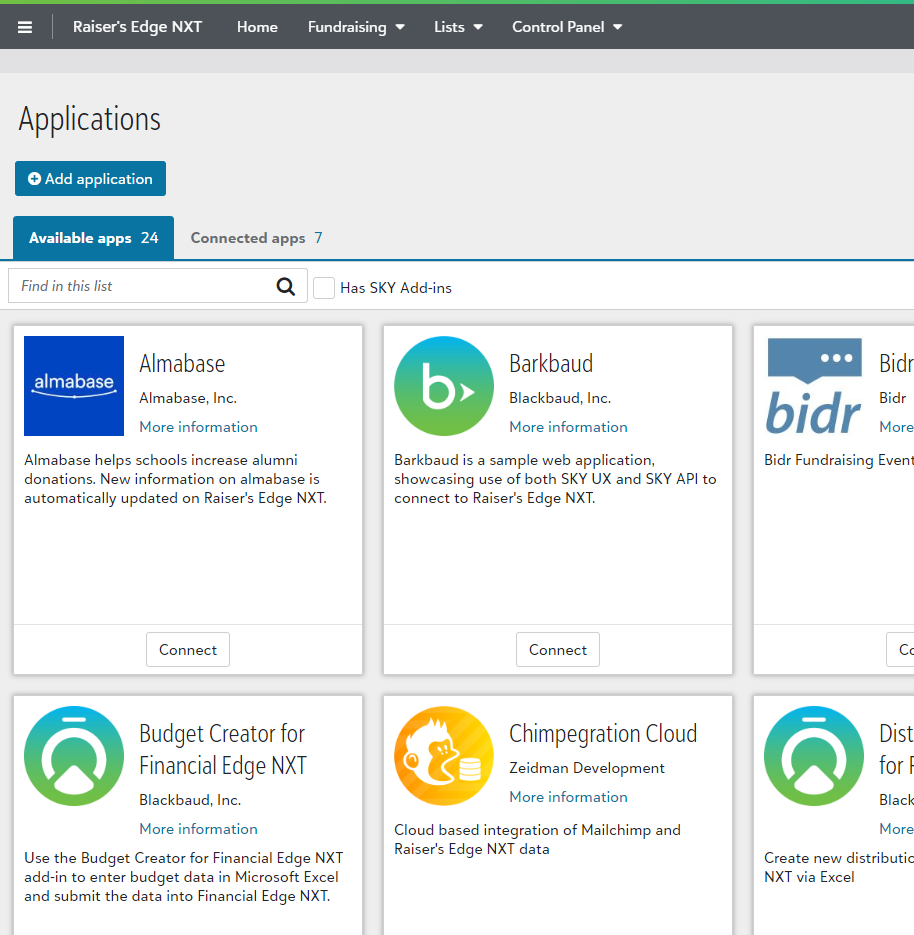Open the hamburger navigation menu
914x935 pixels.
25,27
